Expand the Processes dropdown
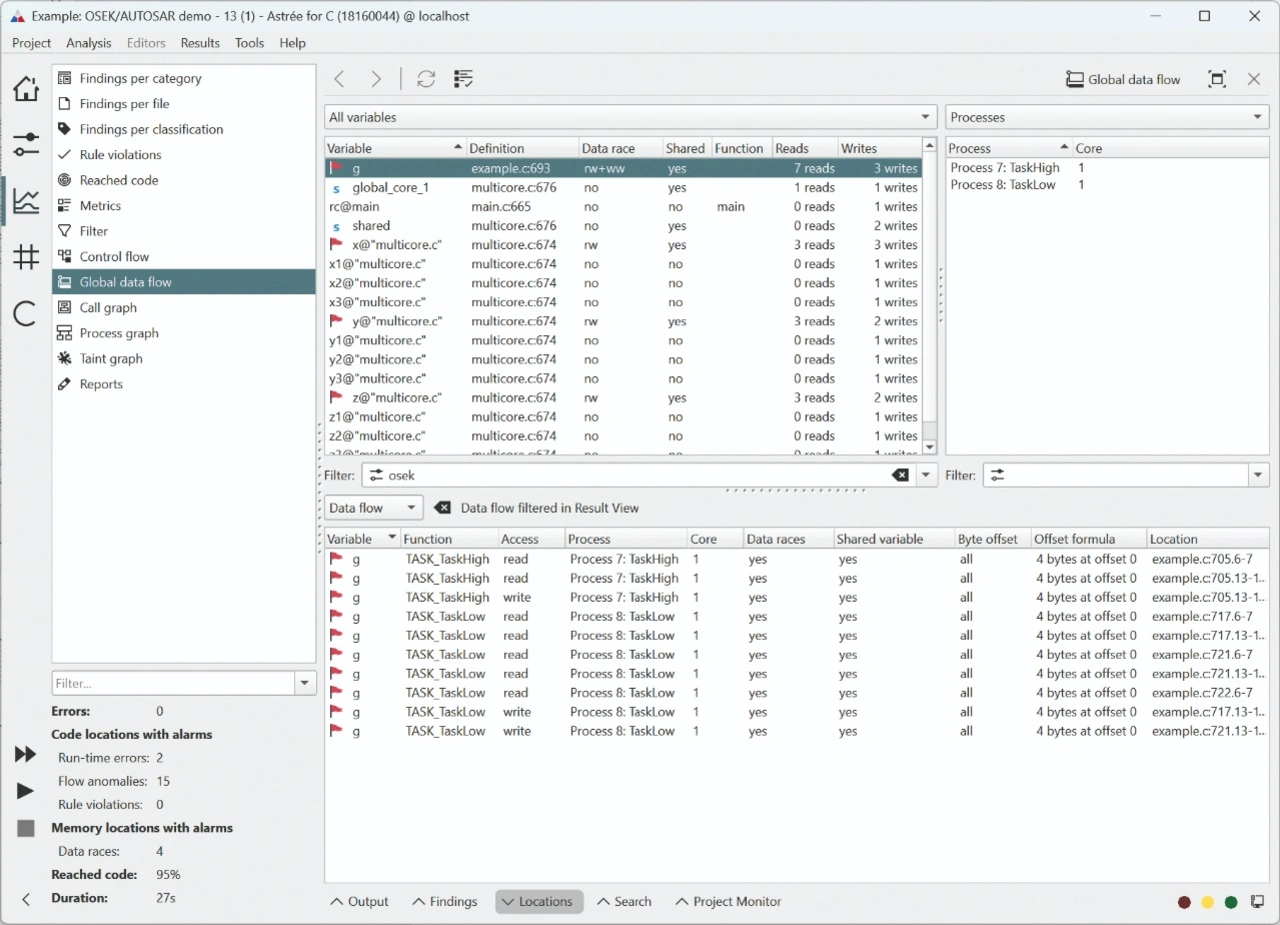1280x925 pixels. point(1106,117)
